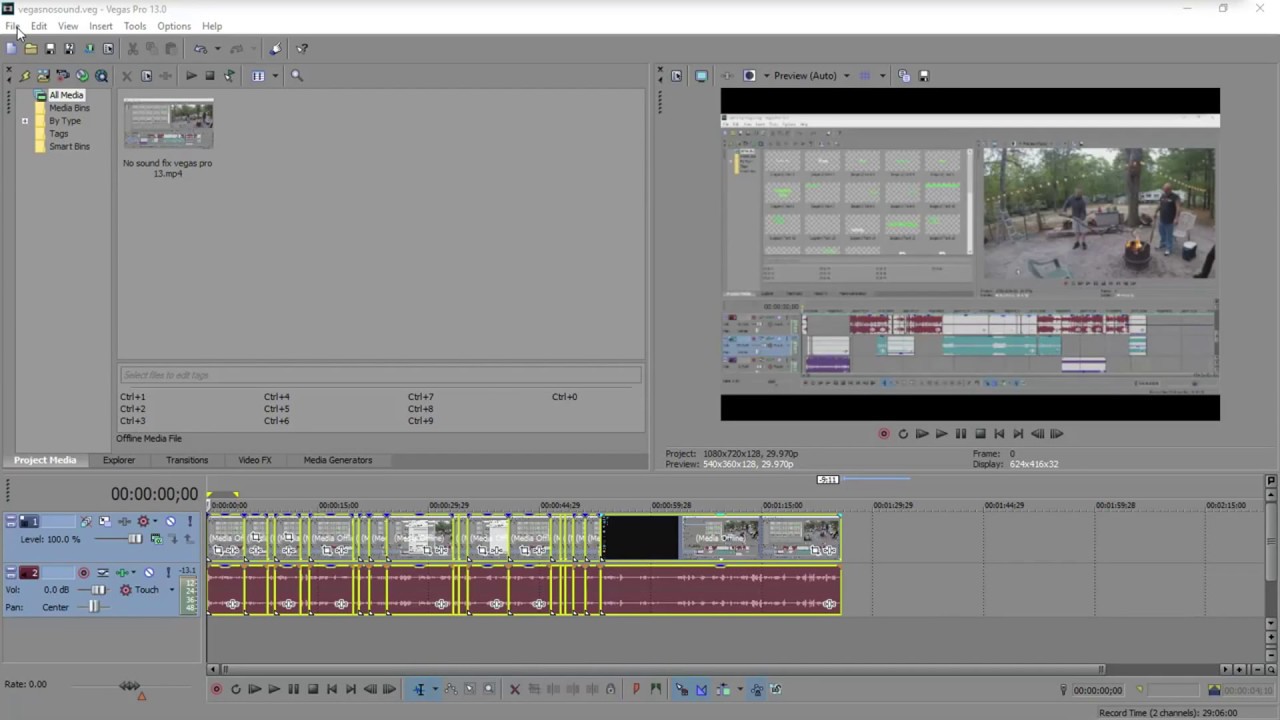Copy snapshot to clipboard in preview toolbar
The height and width of the screenshot is (720, 1280).
pyautogui.click(x=904, y=76)
